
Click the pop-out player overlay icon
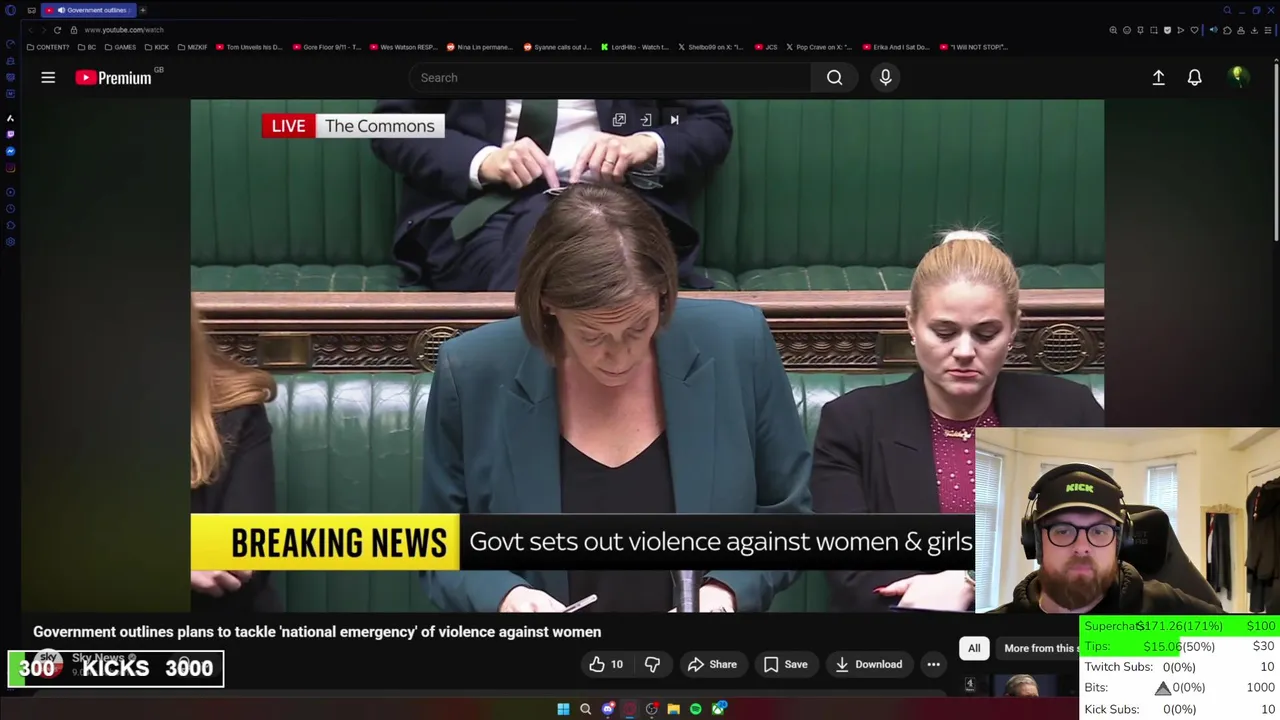click(619, 120)
